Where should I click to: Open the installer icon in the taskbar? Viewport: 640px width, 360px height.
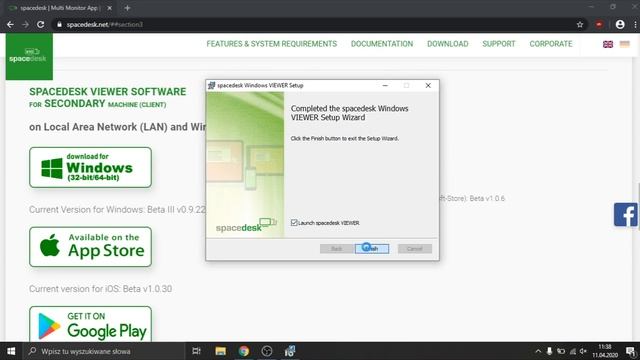(290, 351)
